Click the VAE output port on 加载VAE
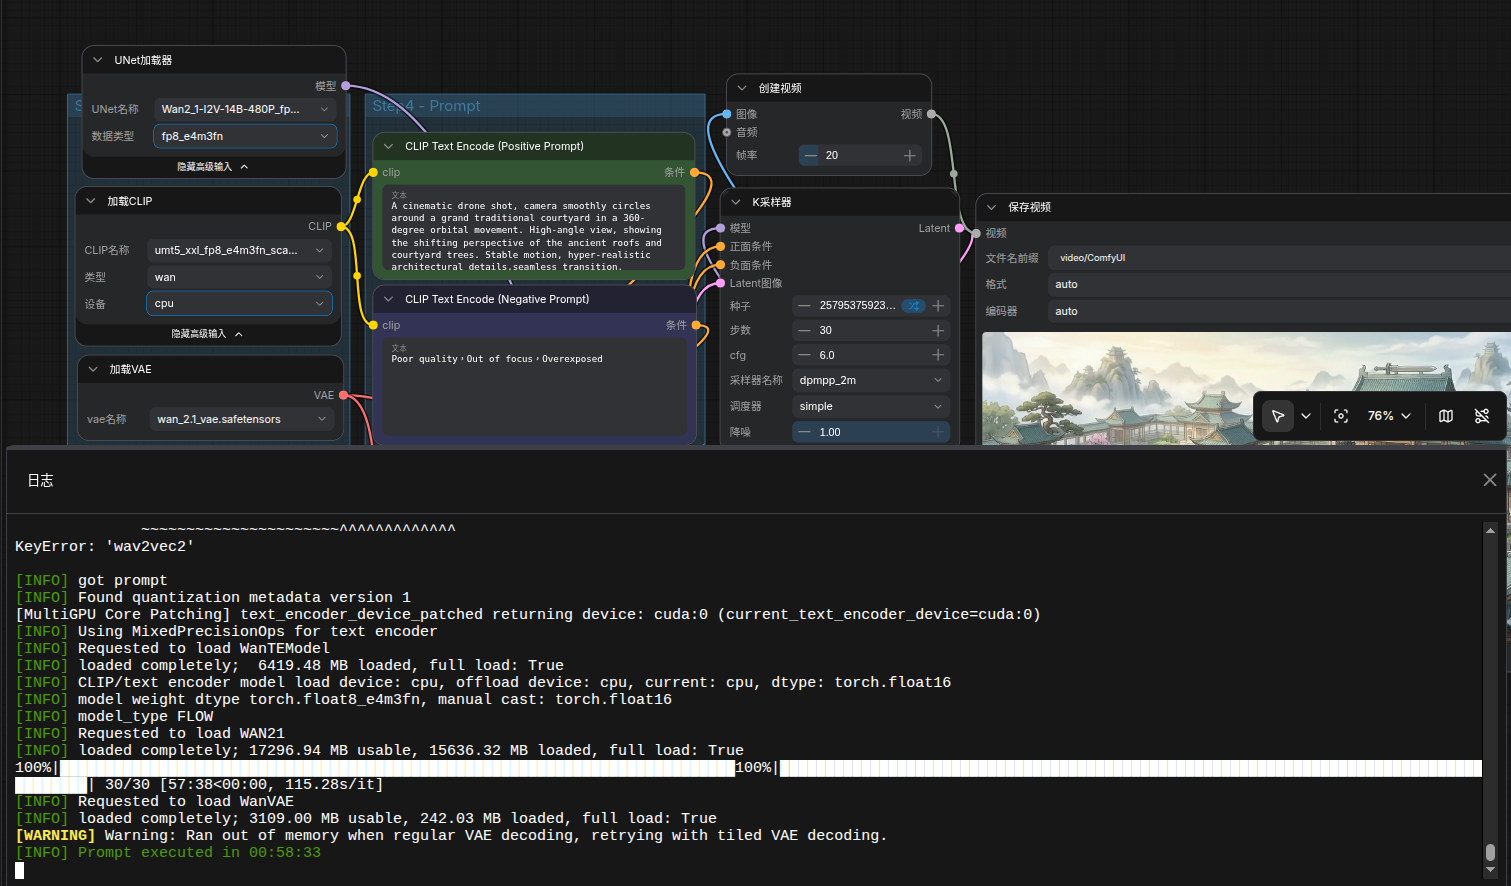The image size is (1511, 886). point(343,395)
